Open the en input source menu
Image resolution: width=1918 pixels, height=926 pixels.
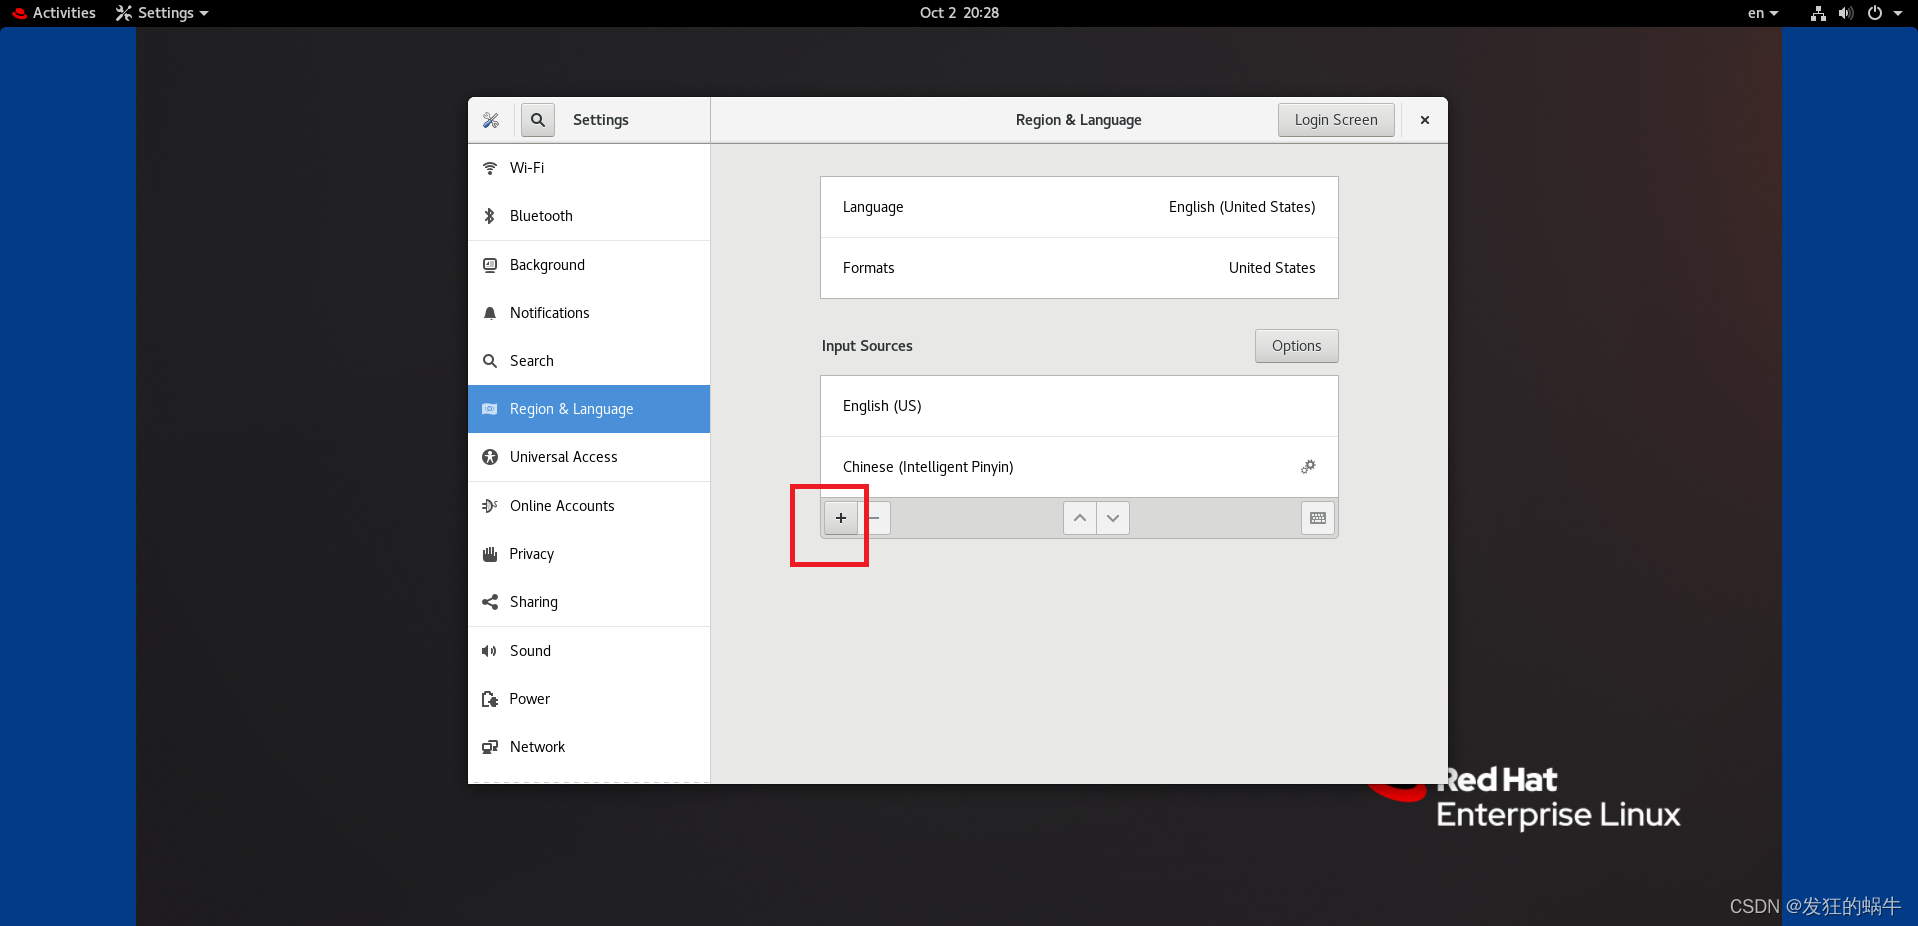click(1762, 13)
